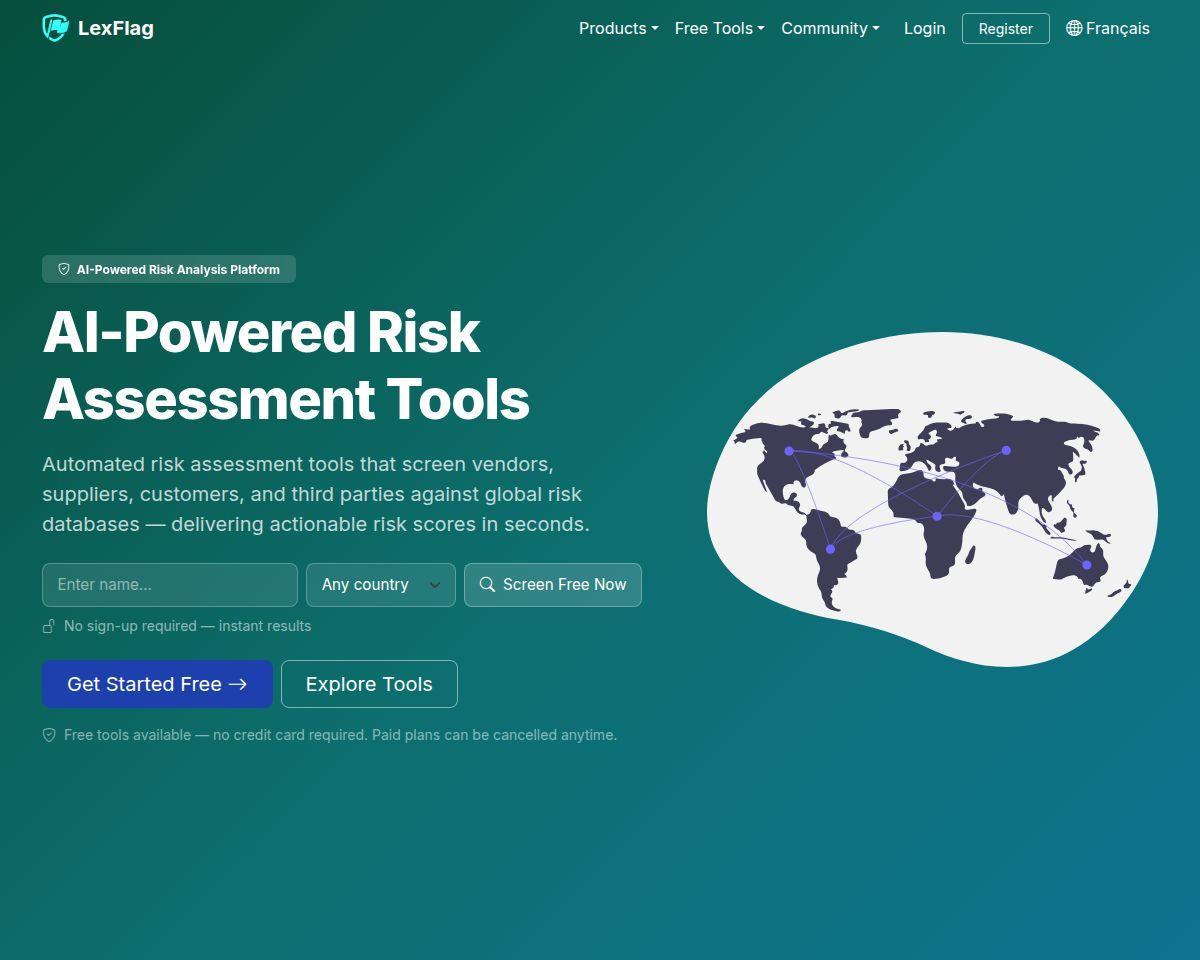Viewport: 1200px width, 960px height.
Task: Click the padlock icon by No sign-up required
Action: 48,626
